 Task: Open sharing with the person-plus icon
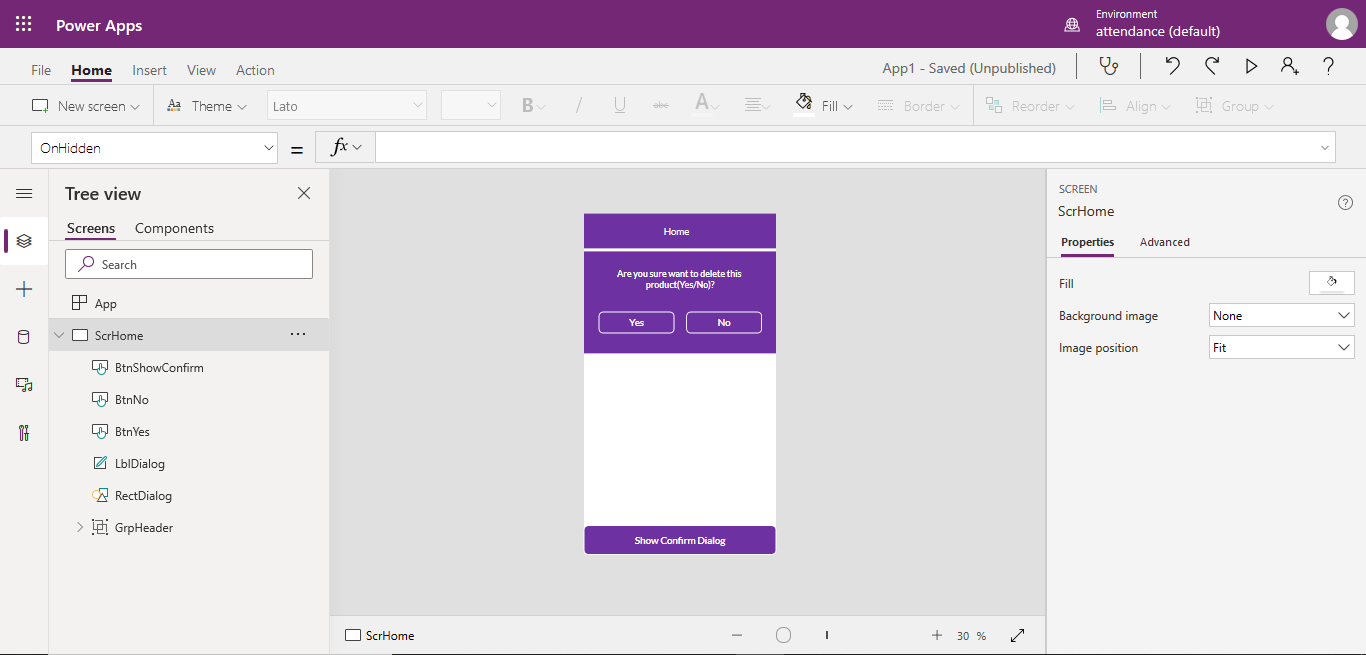(1289, 66)
